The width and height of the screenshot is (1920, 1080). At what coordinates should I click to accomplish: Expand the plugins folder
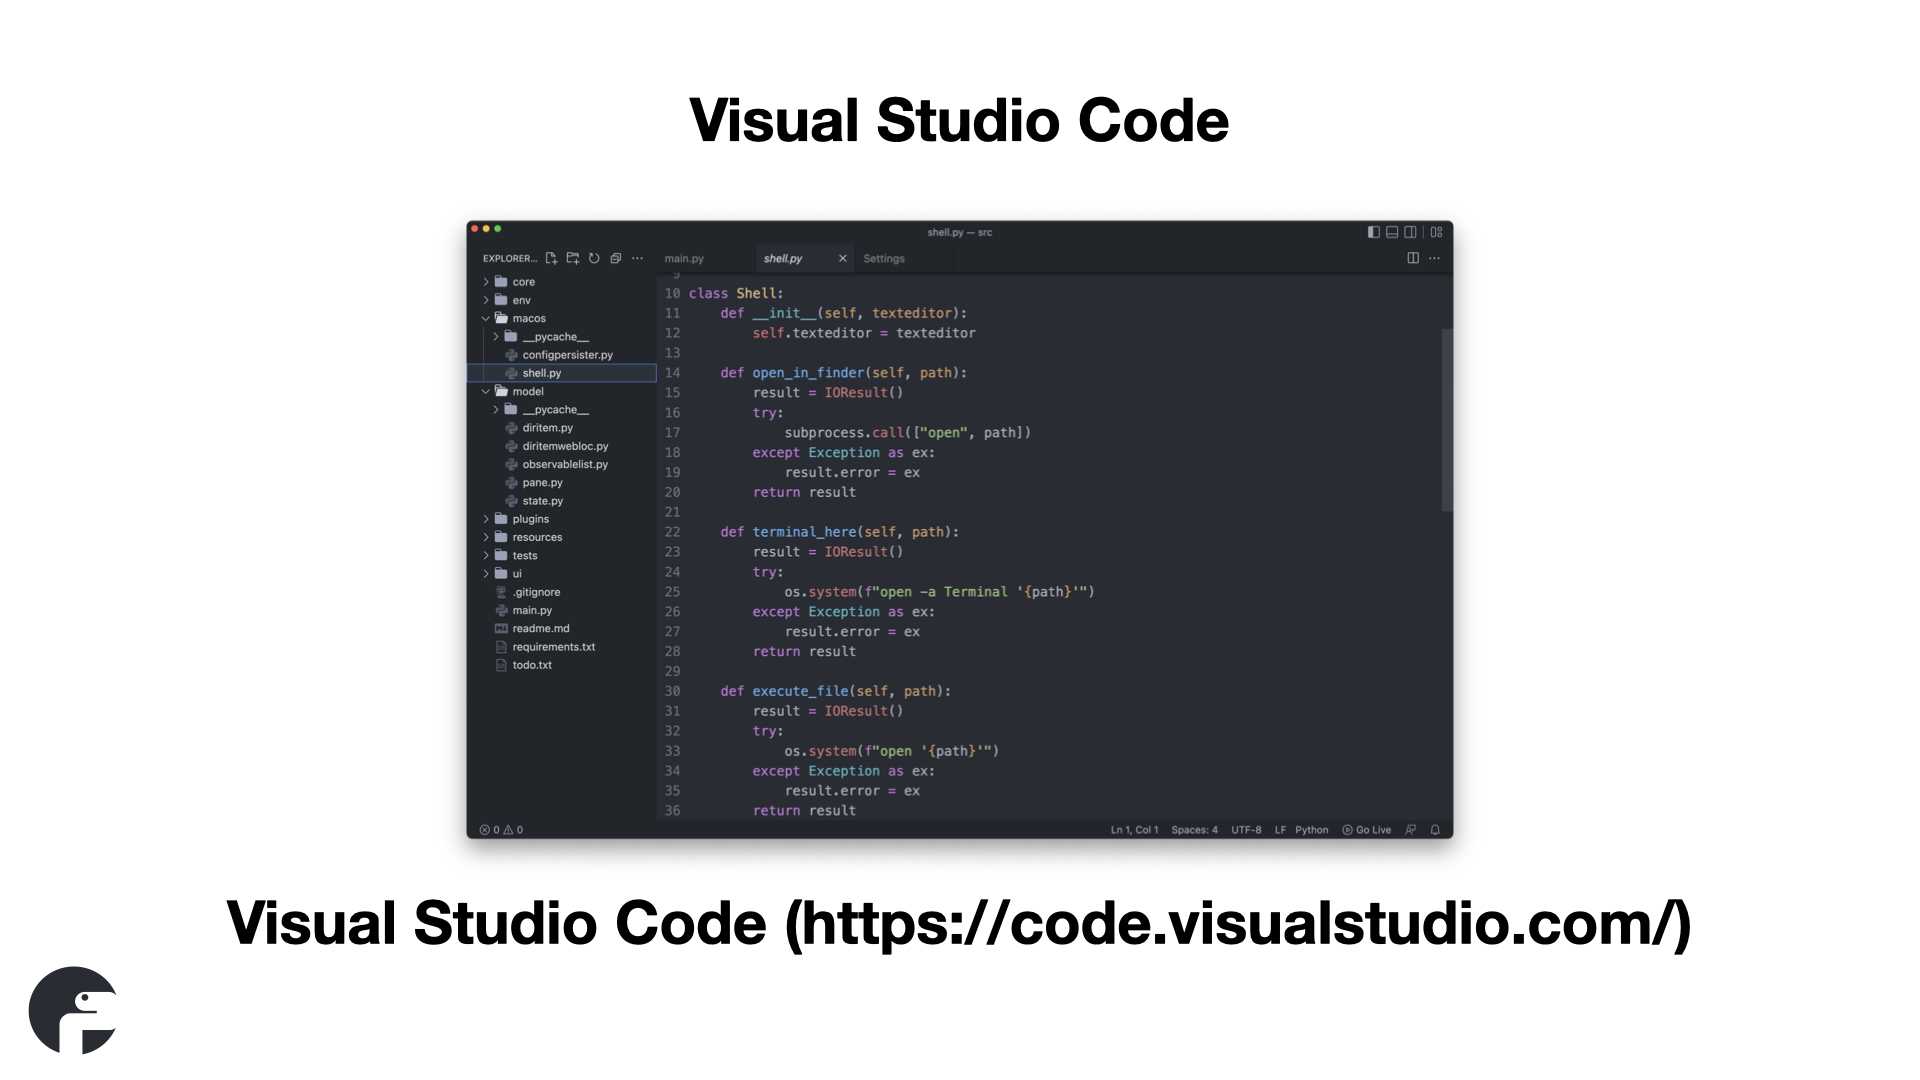click(561, 519)
